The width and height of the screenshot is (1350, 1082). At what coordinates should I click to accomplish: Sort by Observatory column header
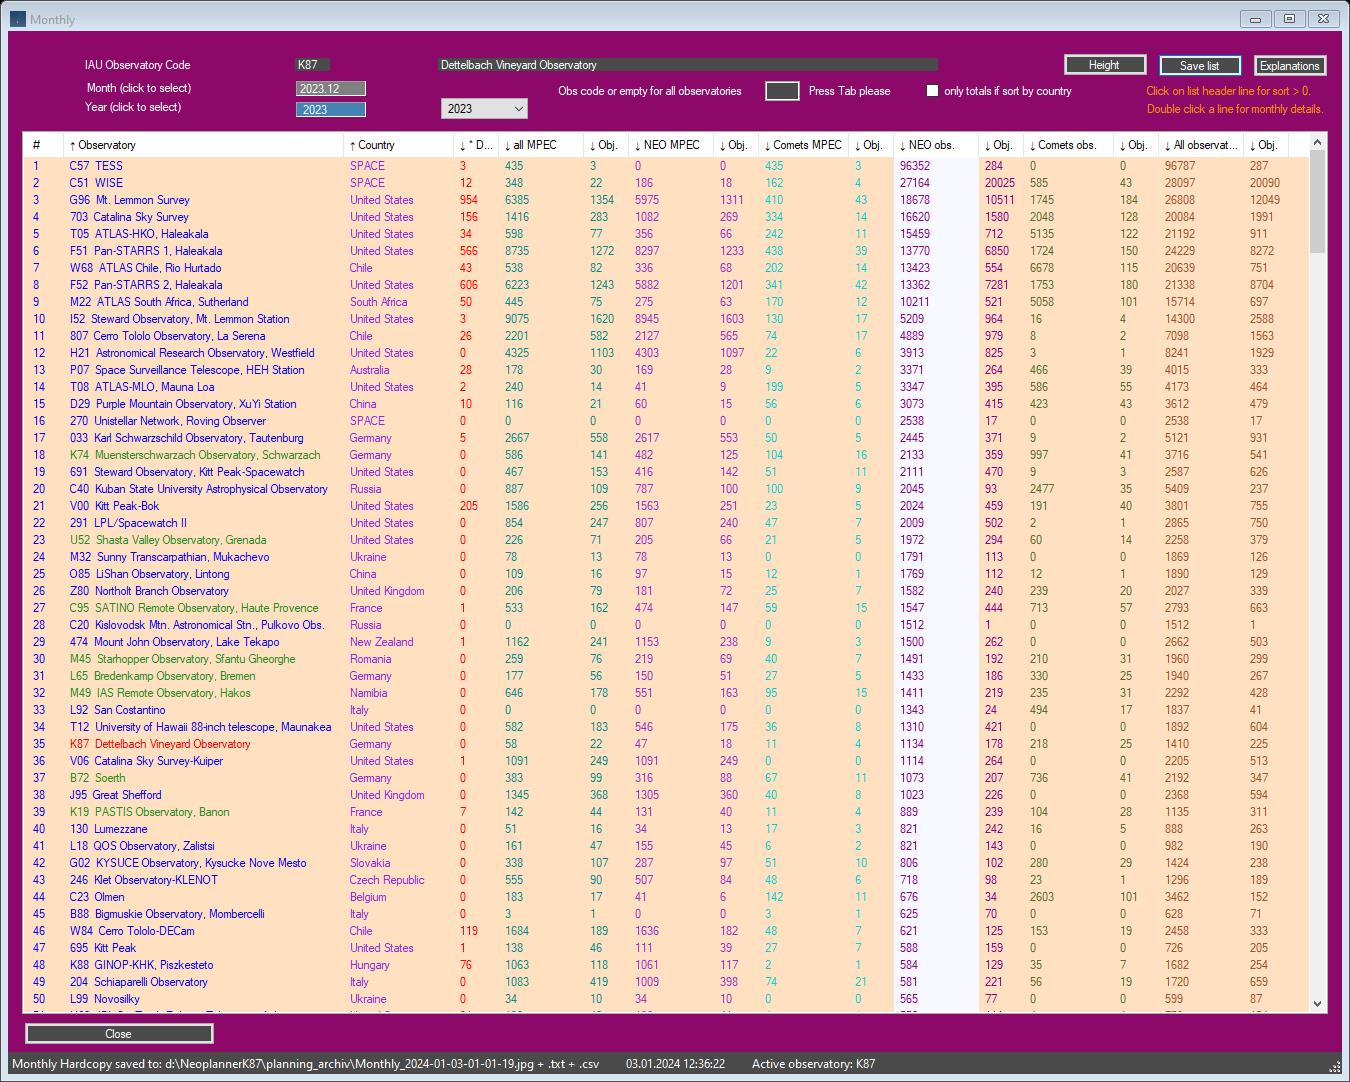pyautogui.click(x=203, y=145)
